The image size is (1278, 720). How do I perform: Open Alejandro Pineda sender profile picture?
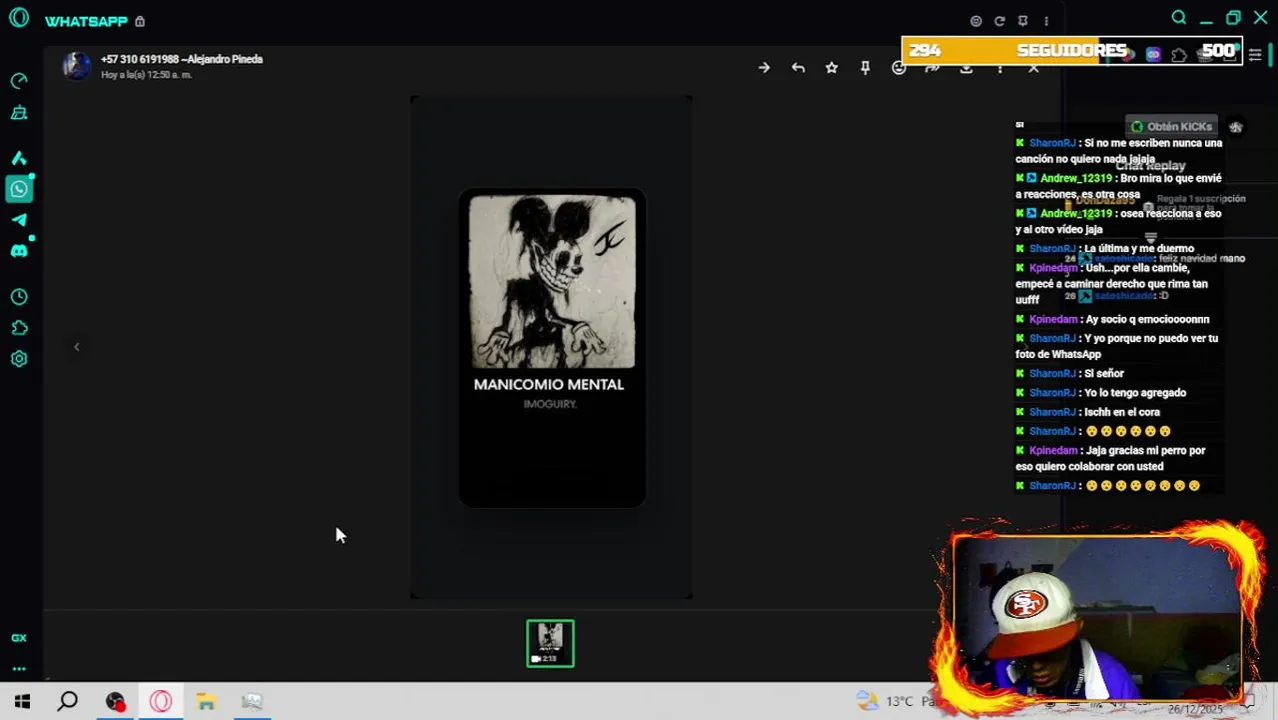[x=77, y=66]
